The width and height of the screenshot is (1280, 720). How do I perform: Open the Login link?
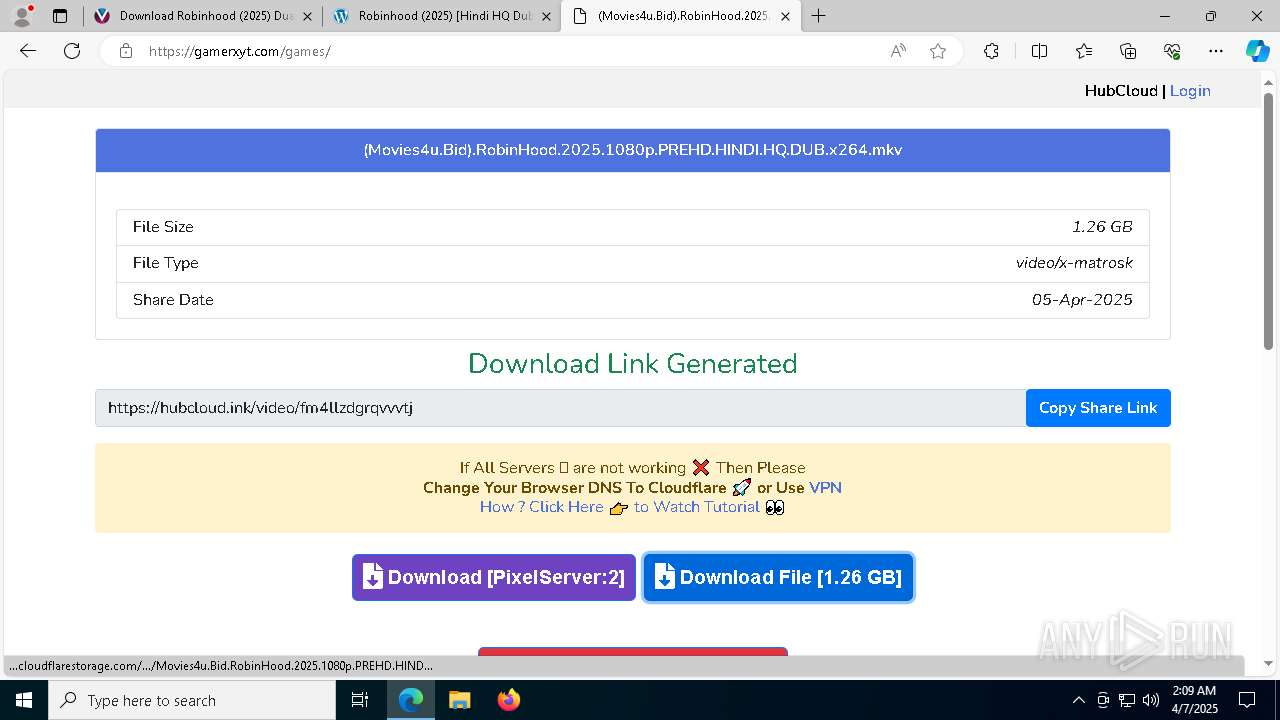click(1190, 91)
